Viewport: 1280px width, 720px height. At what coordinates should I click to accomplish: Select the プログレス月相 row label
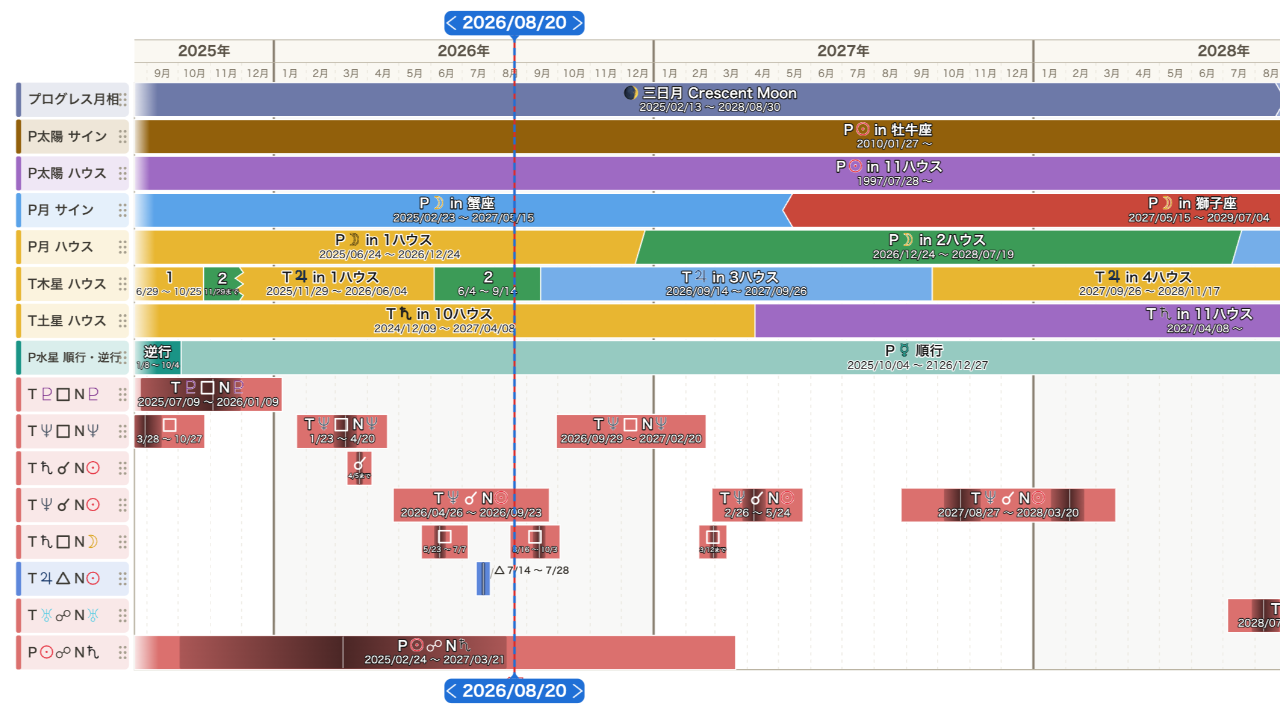tap(74, 100)
